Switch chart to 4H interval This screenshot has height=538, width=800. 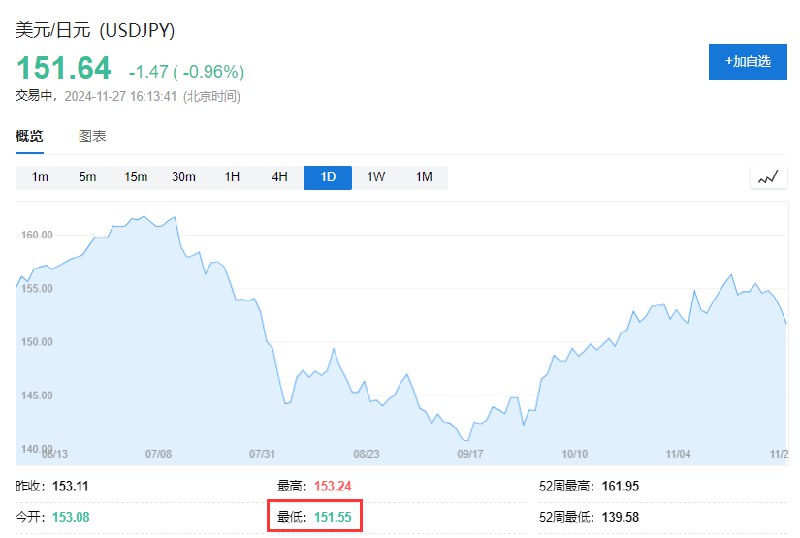[280, 177]
